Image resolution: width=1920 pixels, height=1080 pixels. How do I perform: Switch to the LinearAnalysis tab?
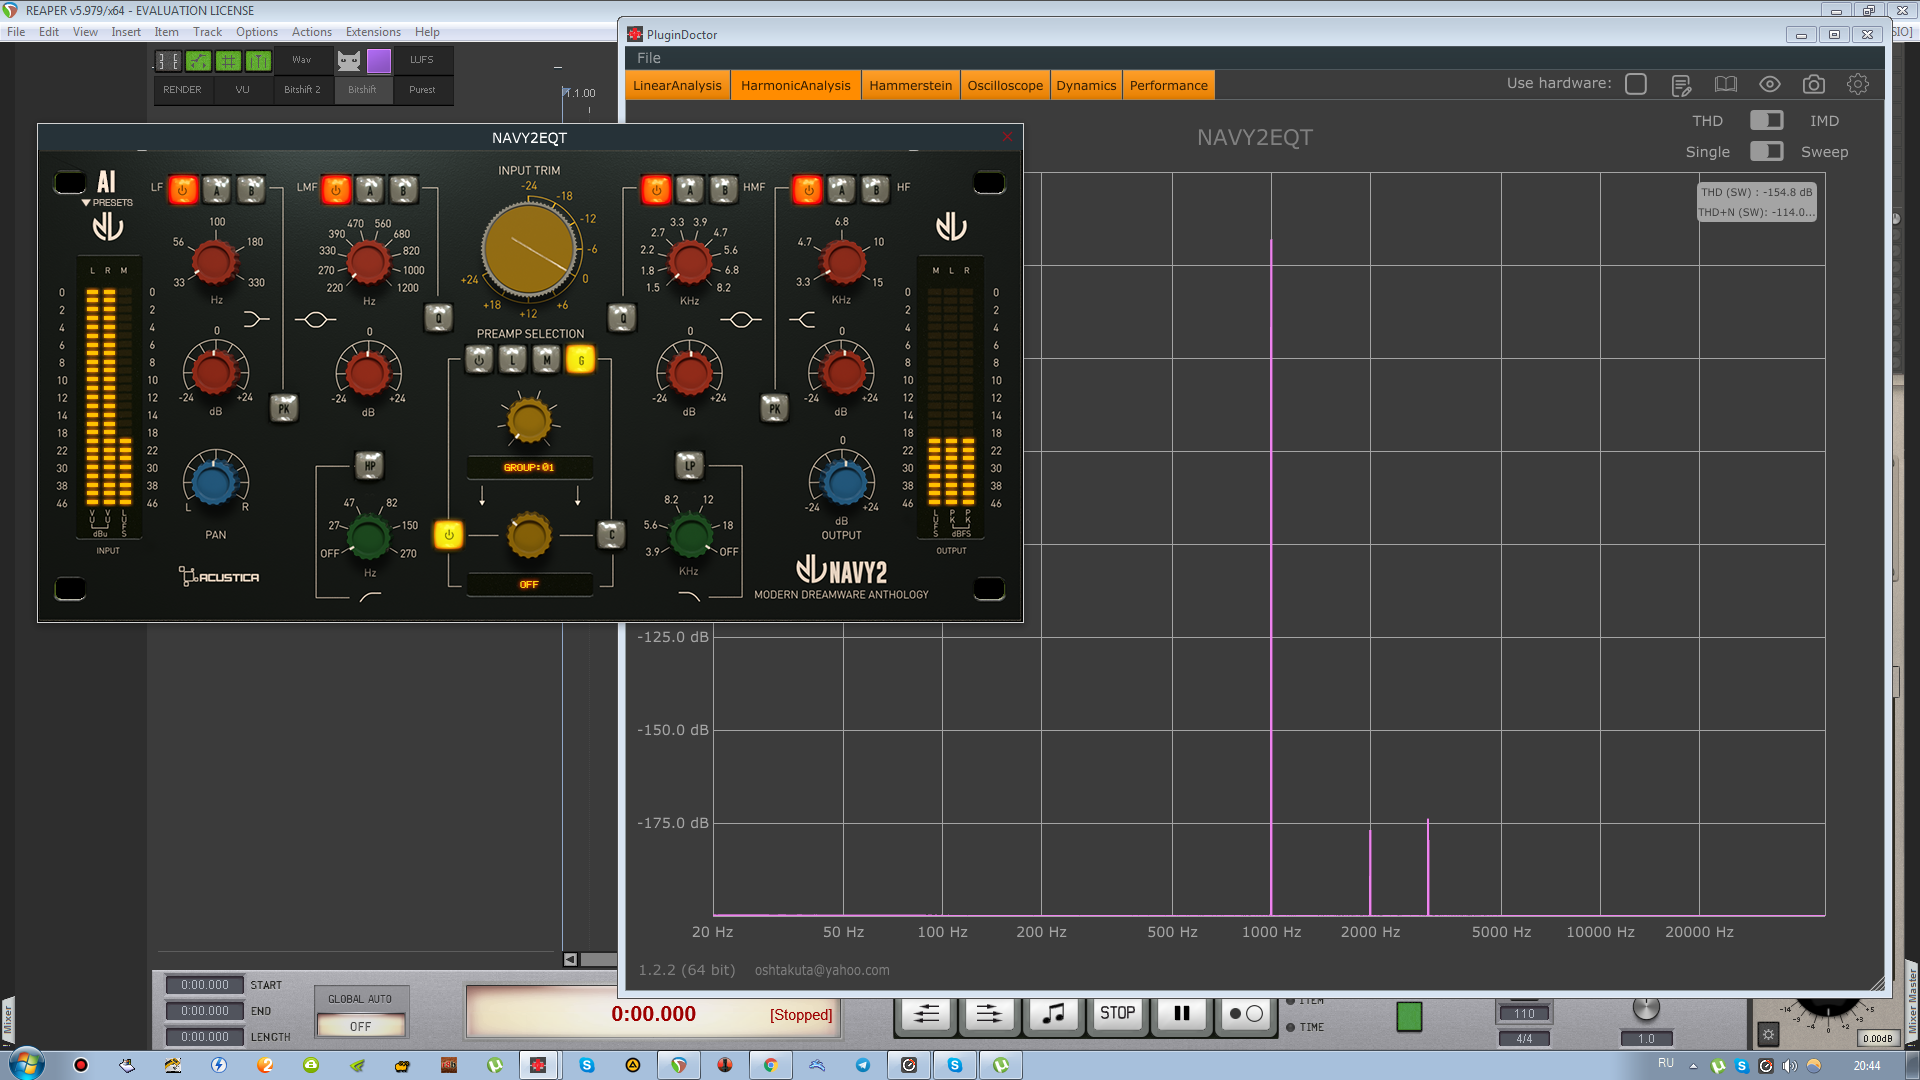click(x=677, y=85)
